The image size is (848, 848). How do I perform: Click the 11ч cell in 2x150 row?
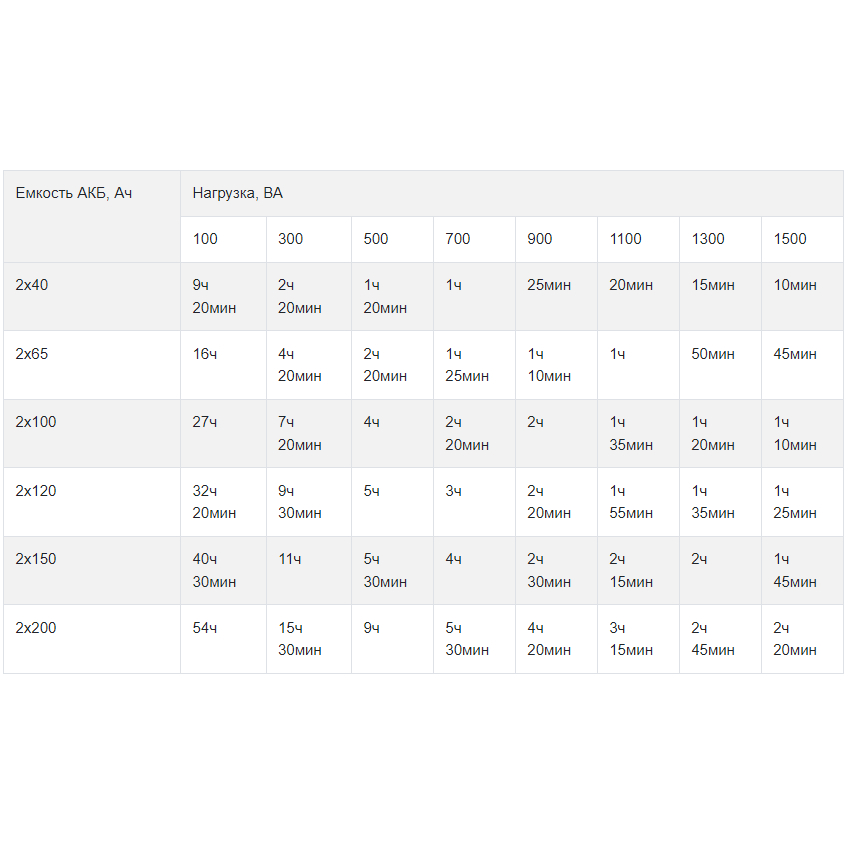tap(309, 571)
